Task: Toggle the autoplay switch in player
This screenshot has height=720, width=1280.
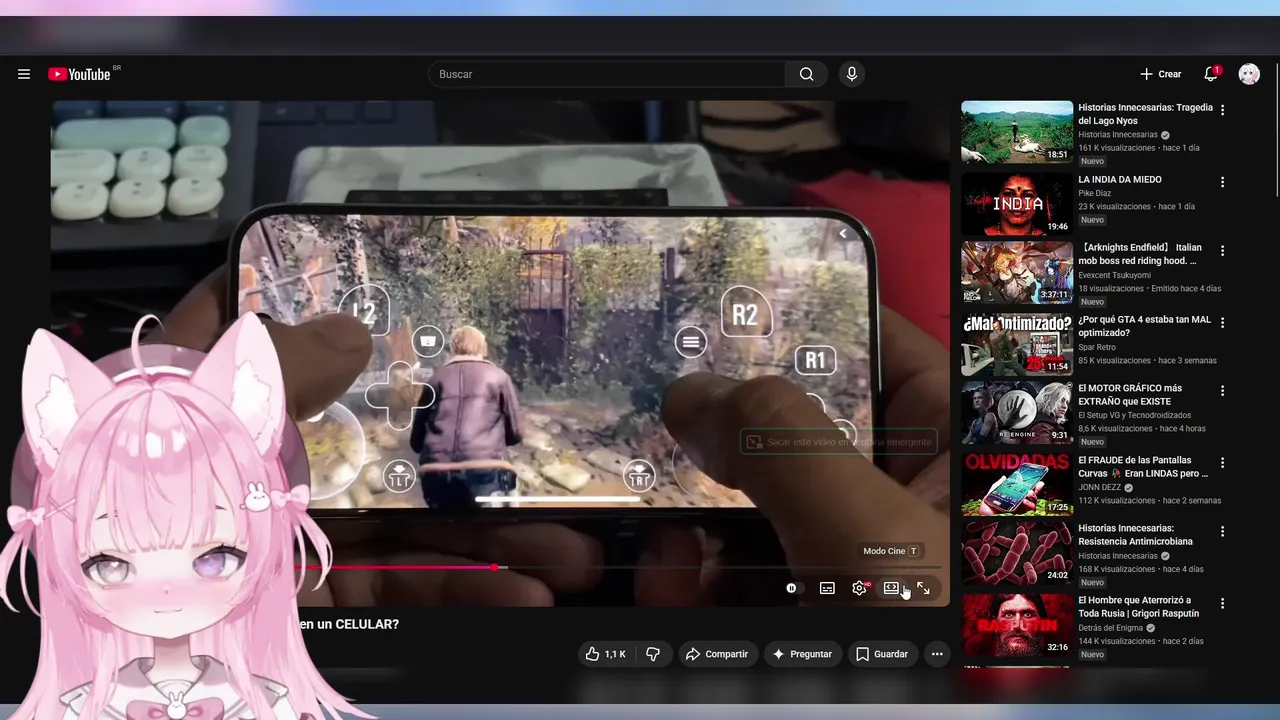Action: (792, 589)
